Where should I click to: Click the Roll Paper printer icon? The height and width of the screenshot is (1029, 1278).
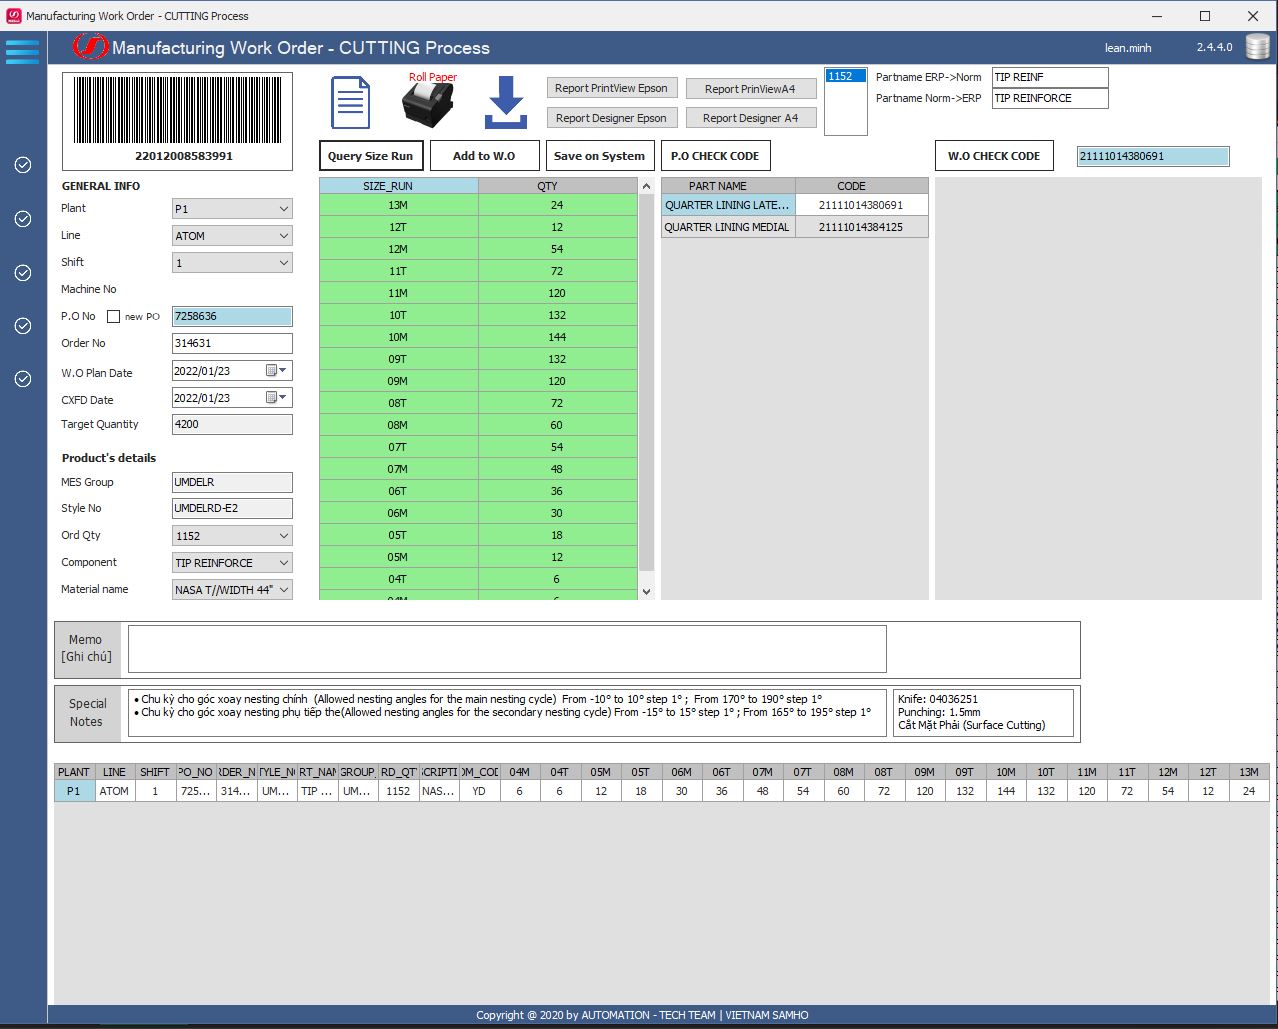pos(428,104)
